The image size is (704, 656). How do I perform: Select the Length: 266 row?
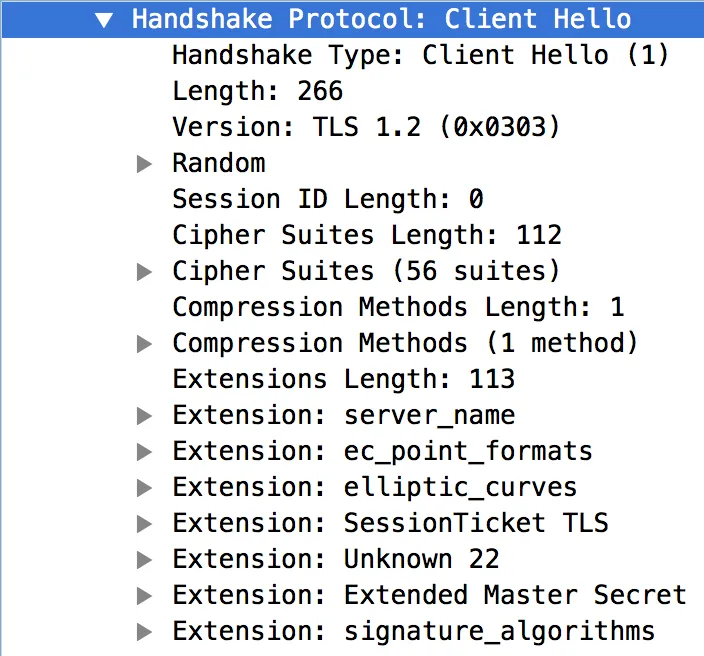point(257,91)
